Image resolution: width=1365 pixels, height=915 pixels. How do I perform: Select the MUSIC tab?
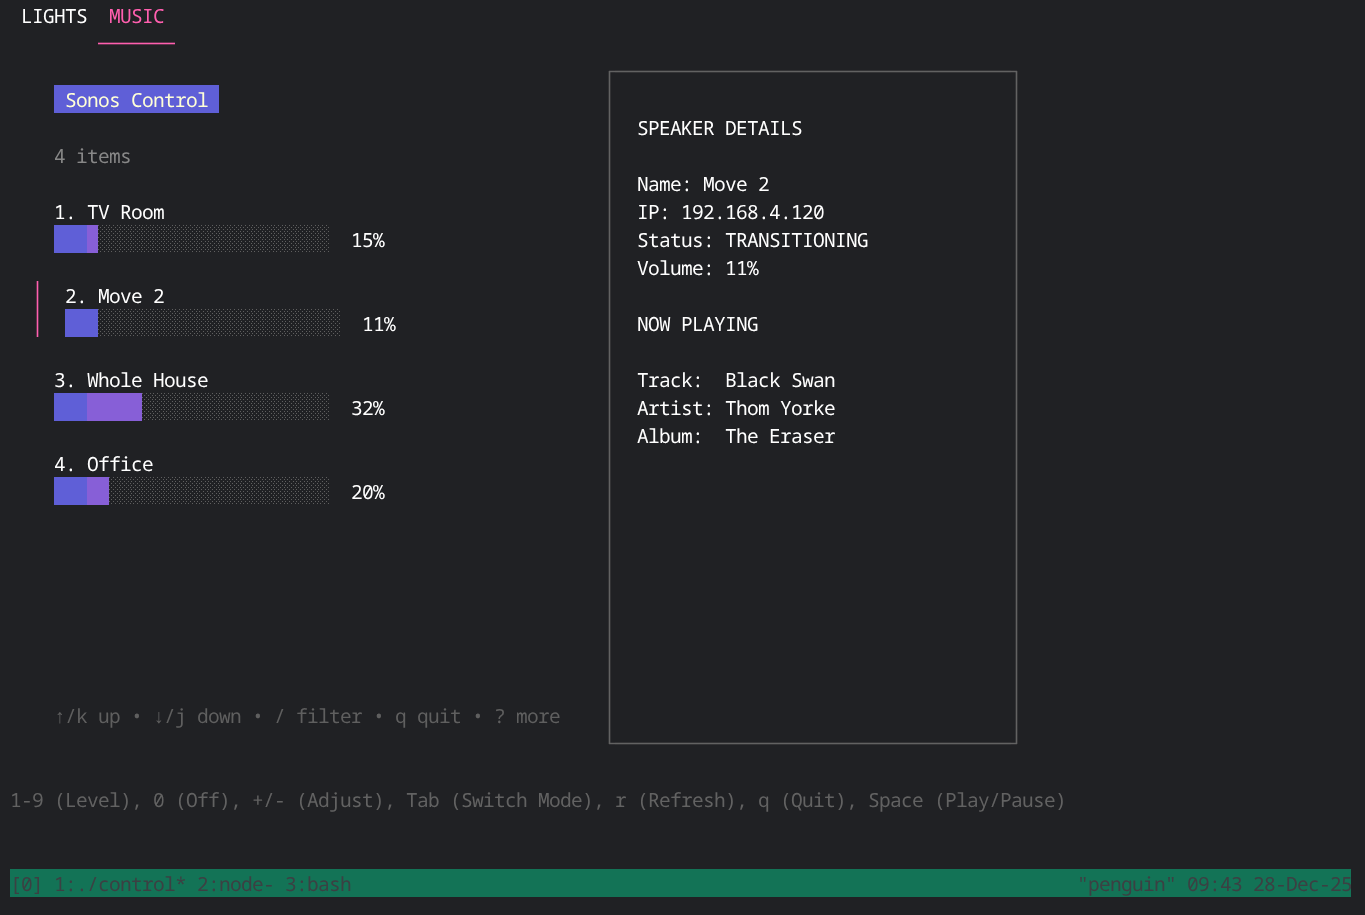pos(136,17)
